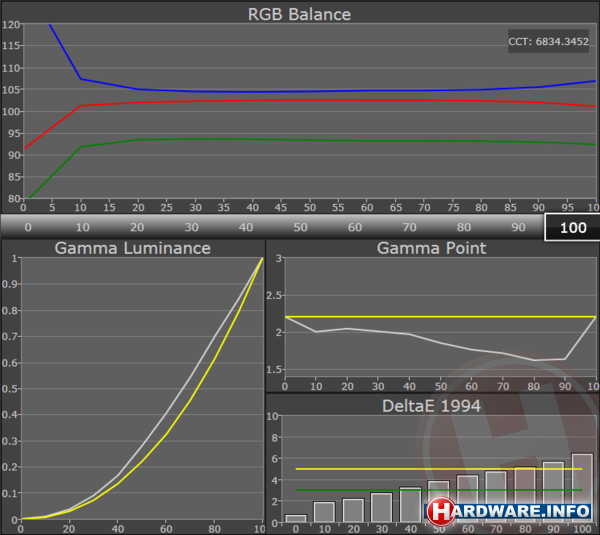Click the 40 step in grayscale strip
Viewport: 600px width, 535px height.
(245, 227)
